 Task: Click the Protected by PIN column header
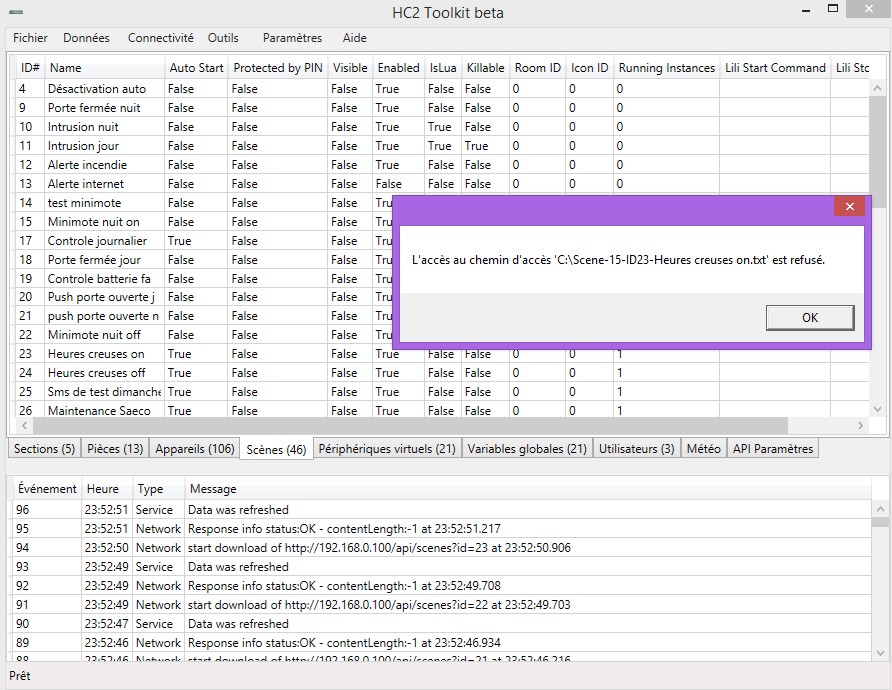click(278, 68)
